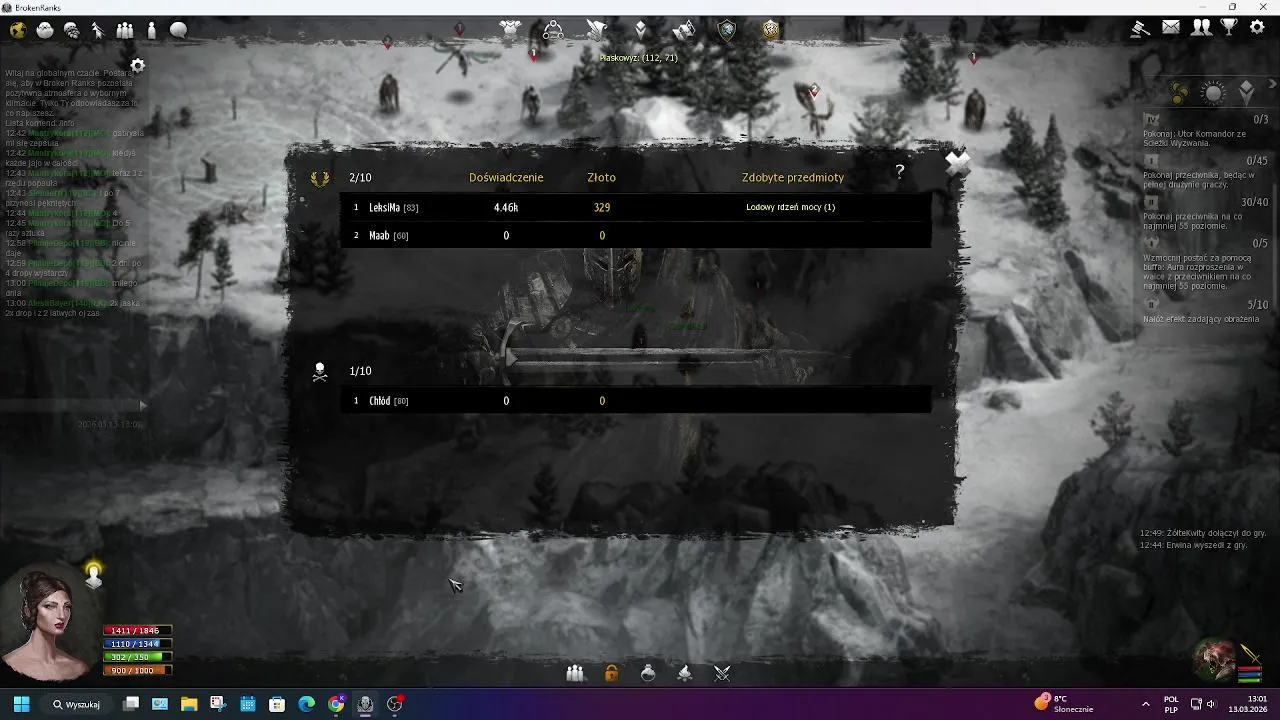
Task: Click the gold coins icon in quest panel
Action: [x=1179, y=94]
